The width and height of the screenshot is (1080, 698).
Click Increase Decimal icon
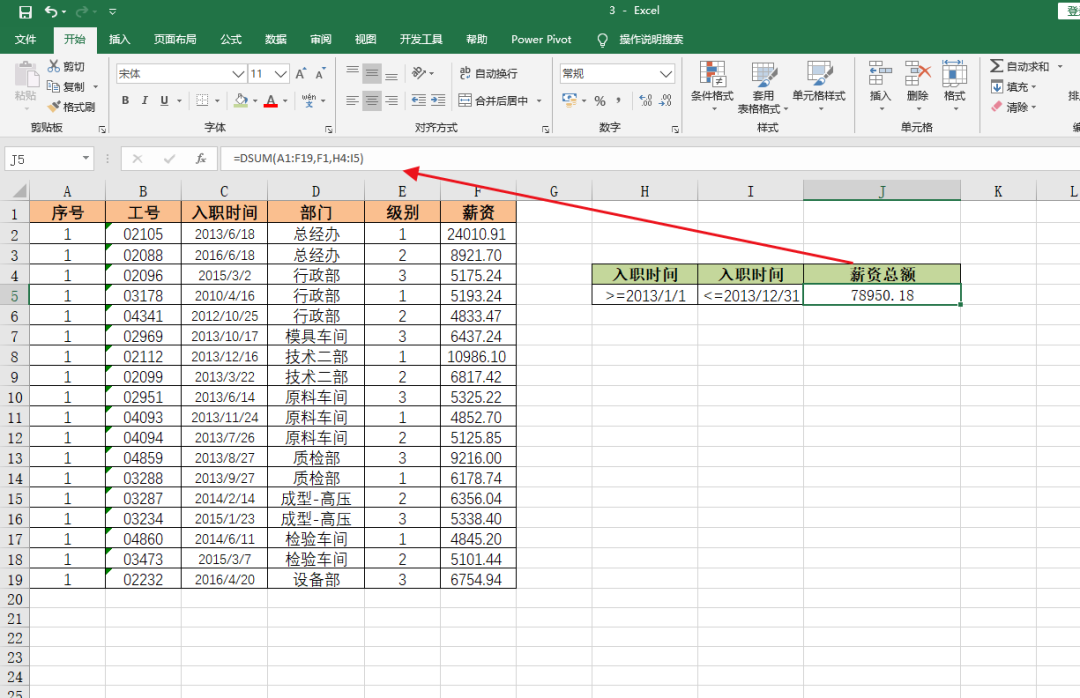point(645,101)
